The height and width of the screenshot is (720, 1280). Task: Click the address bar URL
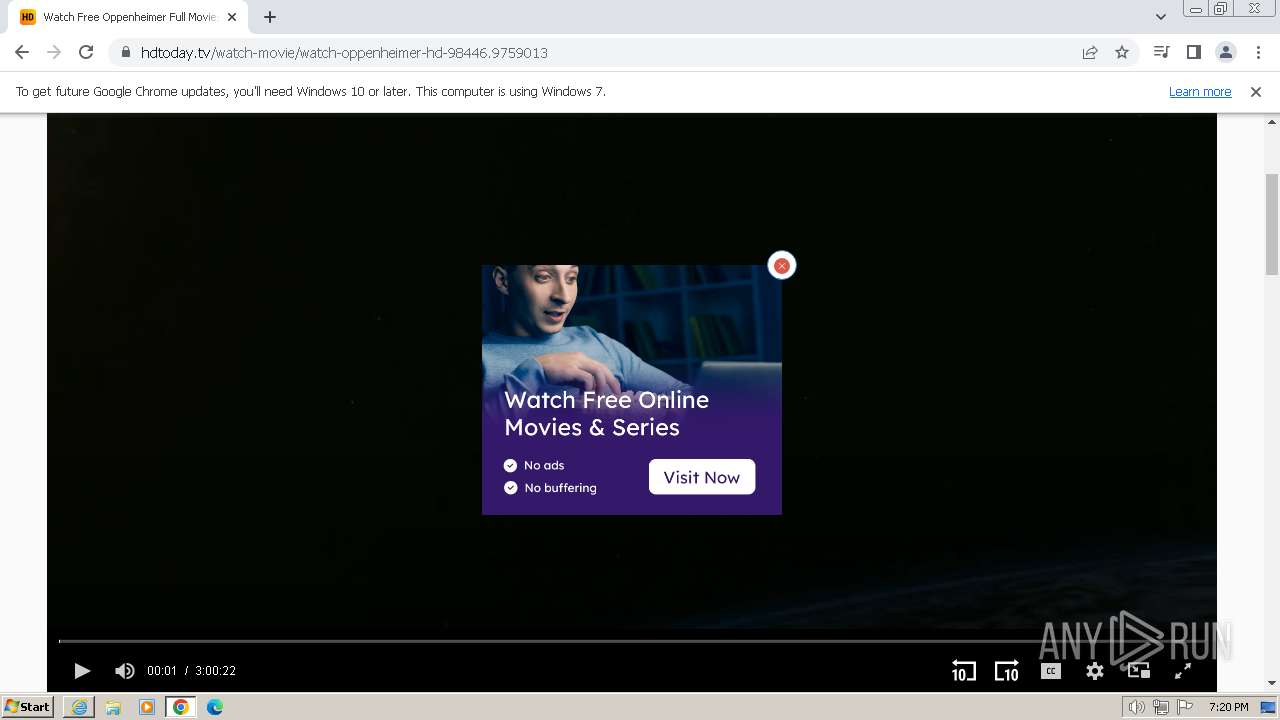[x=344, y=52]
